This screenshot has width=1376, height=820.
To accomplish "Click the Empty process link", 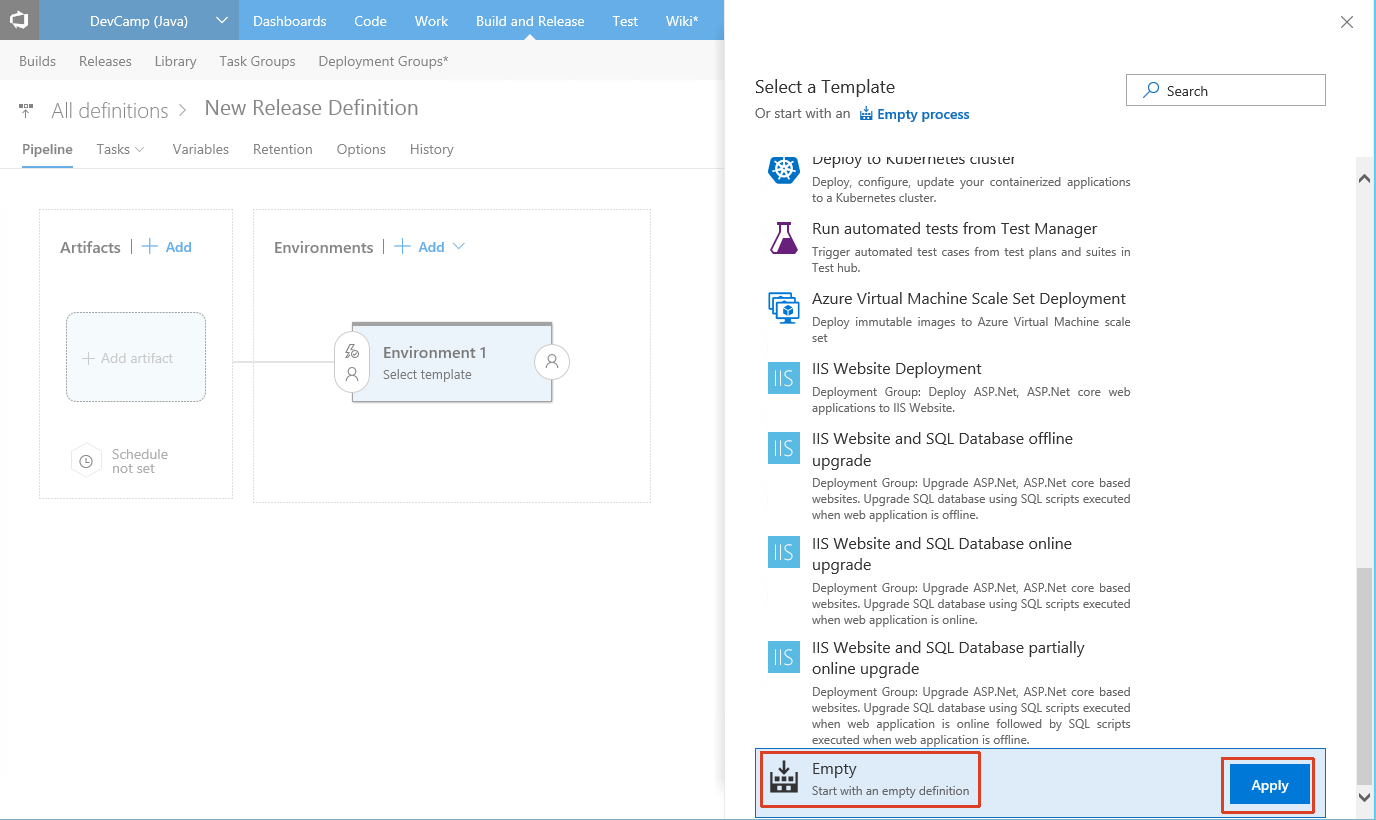I will point(914,114).
